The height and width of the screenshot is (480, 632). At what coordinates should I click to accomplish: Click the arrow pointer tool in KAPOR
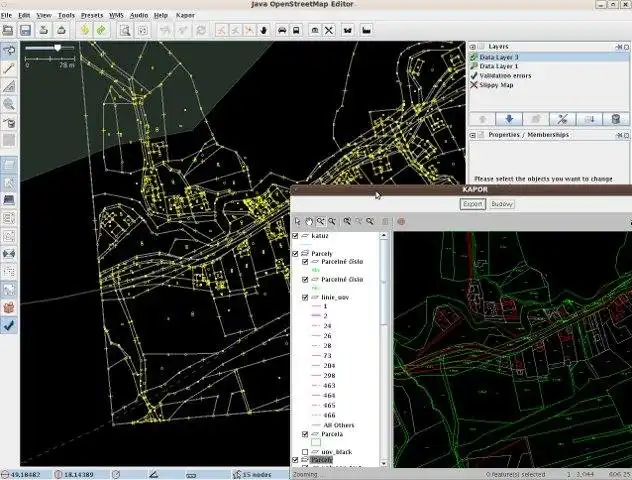(298, 221)
